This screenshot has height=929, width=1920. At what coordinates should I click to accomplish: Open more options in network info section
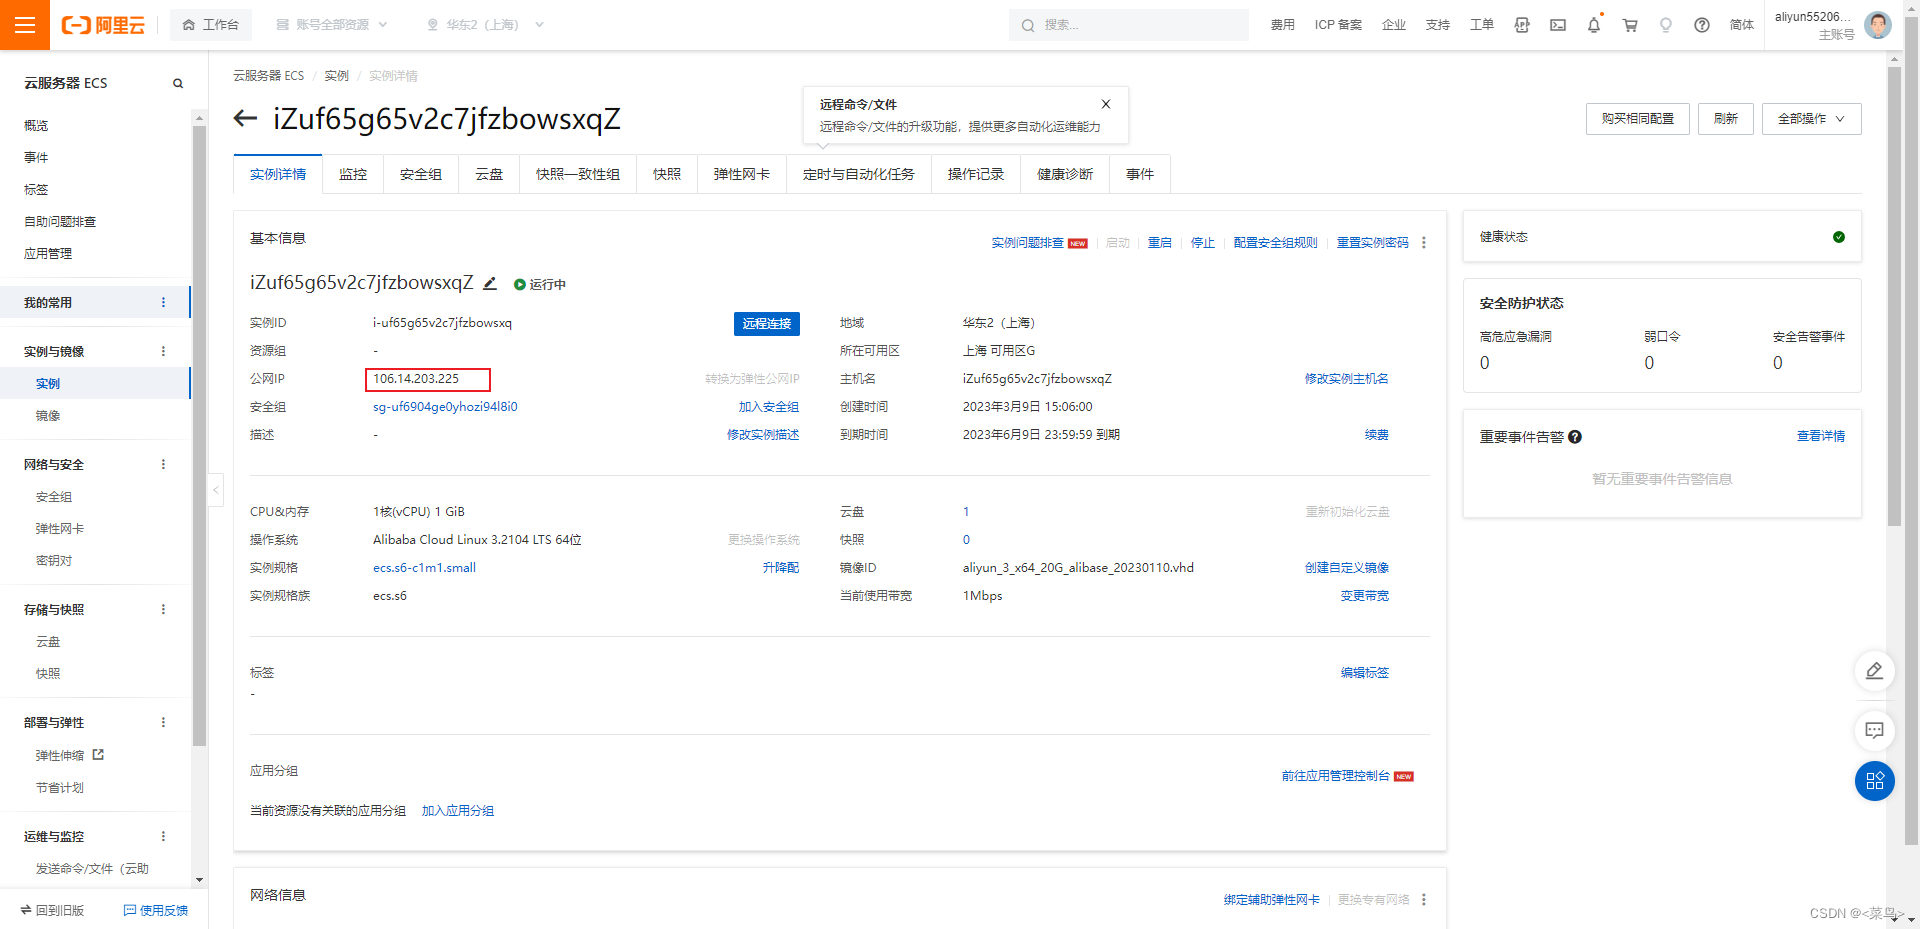click(x=1424, y=900)
